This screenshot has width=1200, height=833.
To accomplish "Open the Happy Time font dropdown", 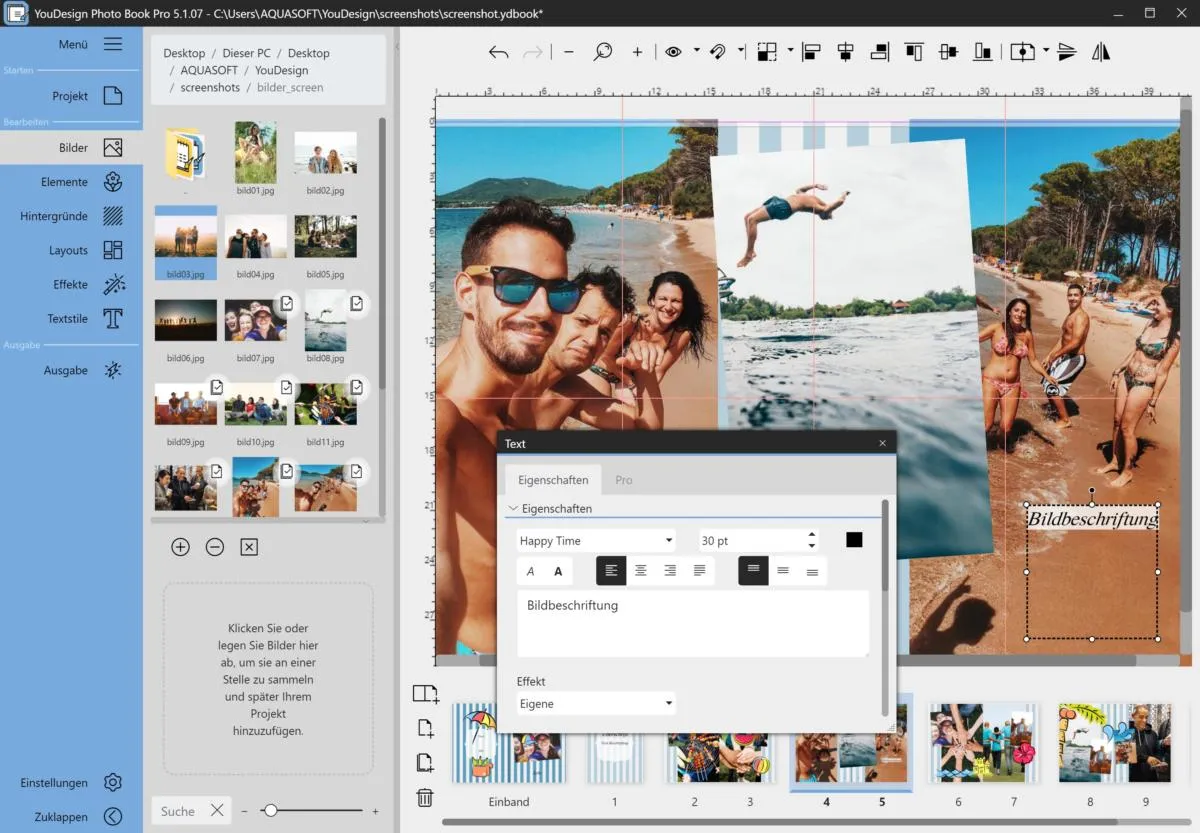I will [596, 541].
